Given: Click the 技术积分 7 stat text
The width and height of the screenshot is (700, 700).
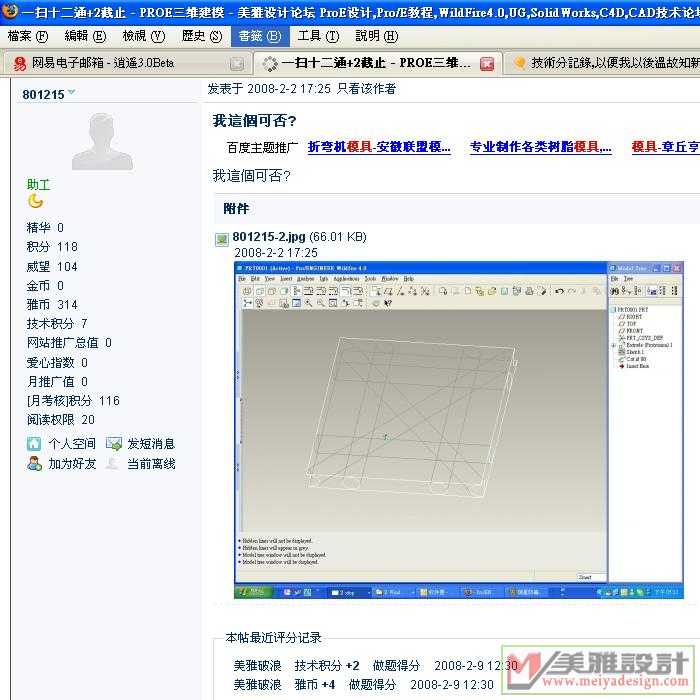Looking at the screenshot, I should (x=57, y=324).
